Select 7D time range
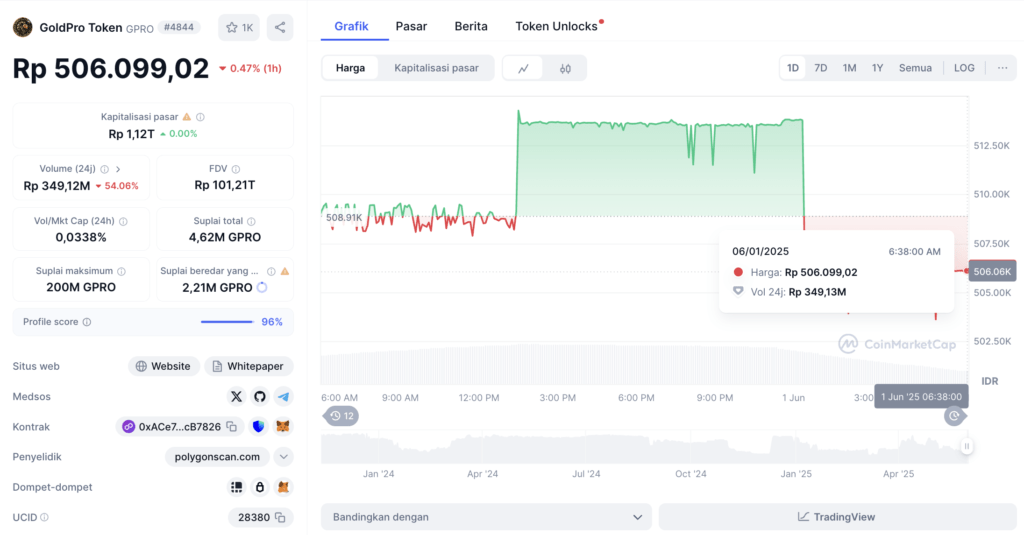Viewport: 1024px width, 535px height. pos(821,68)
